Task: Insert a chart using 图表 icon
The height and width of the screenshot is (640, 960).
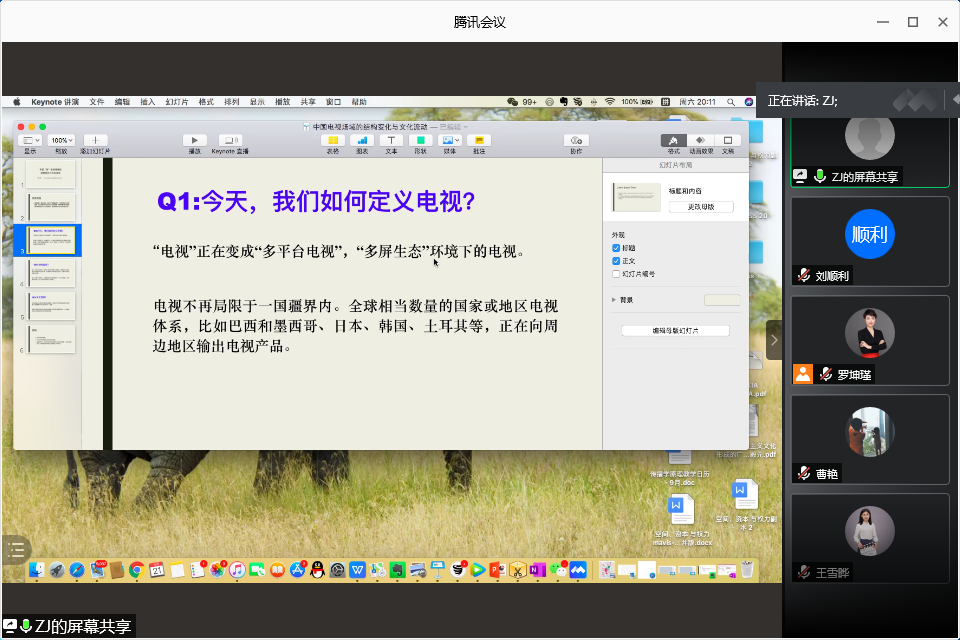Action: 362,141
